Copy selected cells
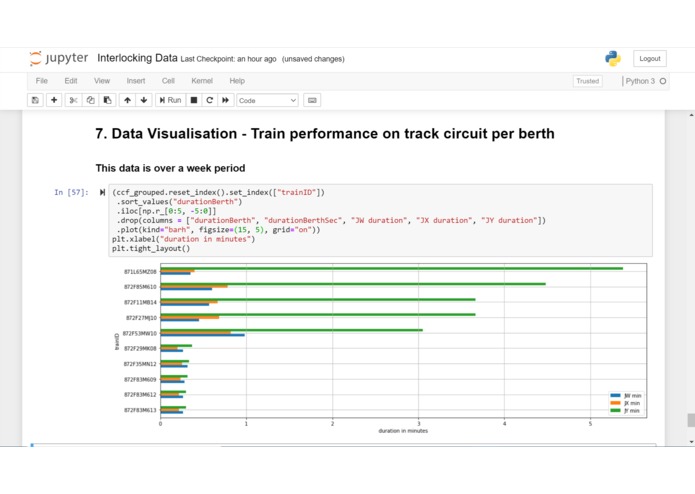This screenshot has width=695, height=494. 90,100
